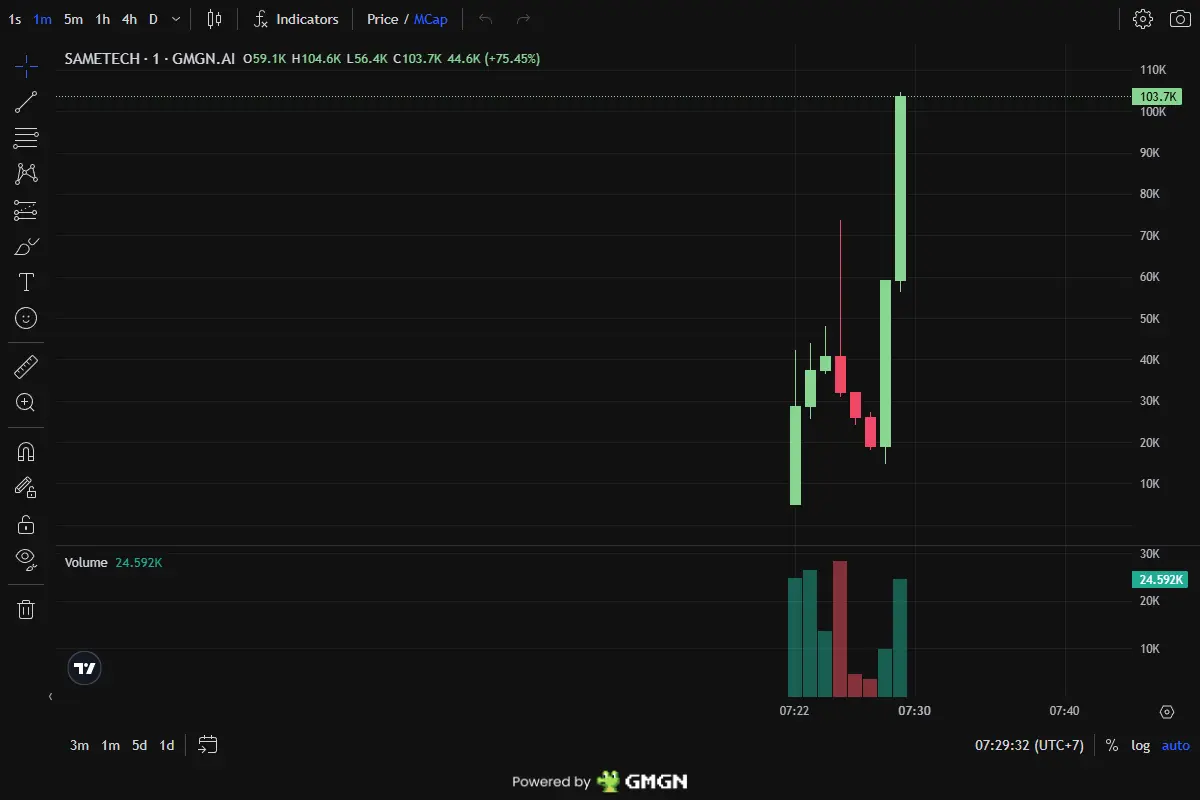1200x800 pixels.
Task: Click the TradingView logo badge
Action: pyautogui.click(x=85, y=668)
